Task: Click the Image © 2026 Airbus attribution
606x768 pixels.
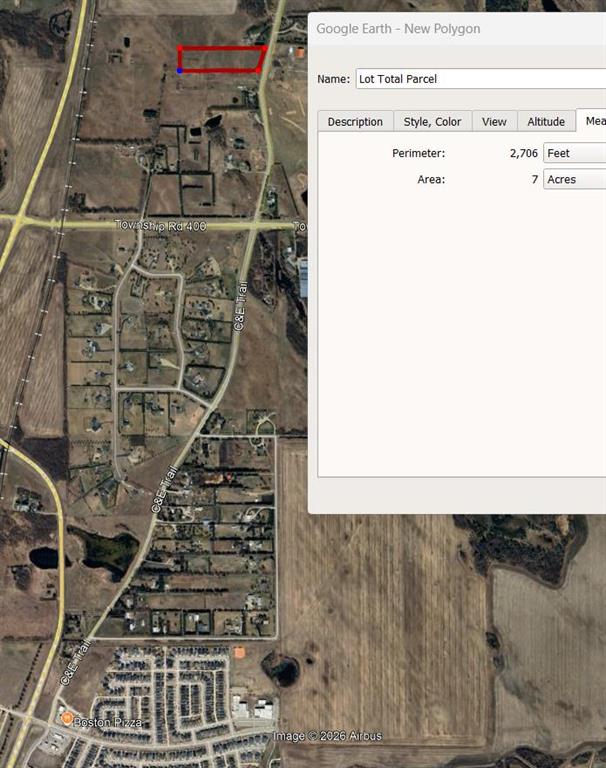Action: [x=327, y=737]
